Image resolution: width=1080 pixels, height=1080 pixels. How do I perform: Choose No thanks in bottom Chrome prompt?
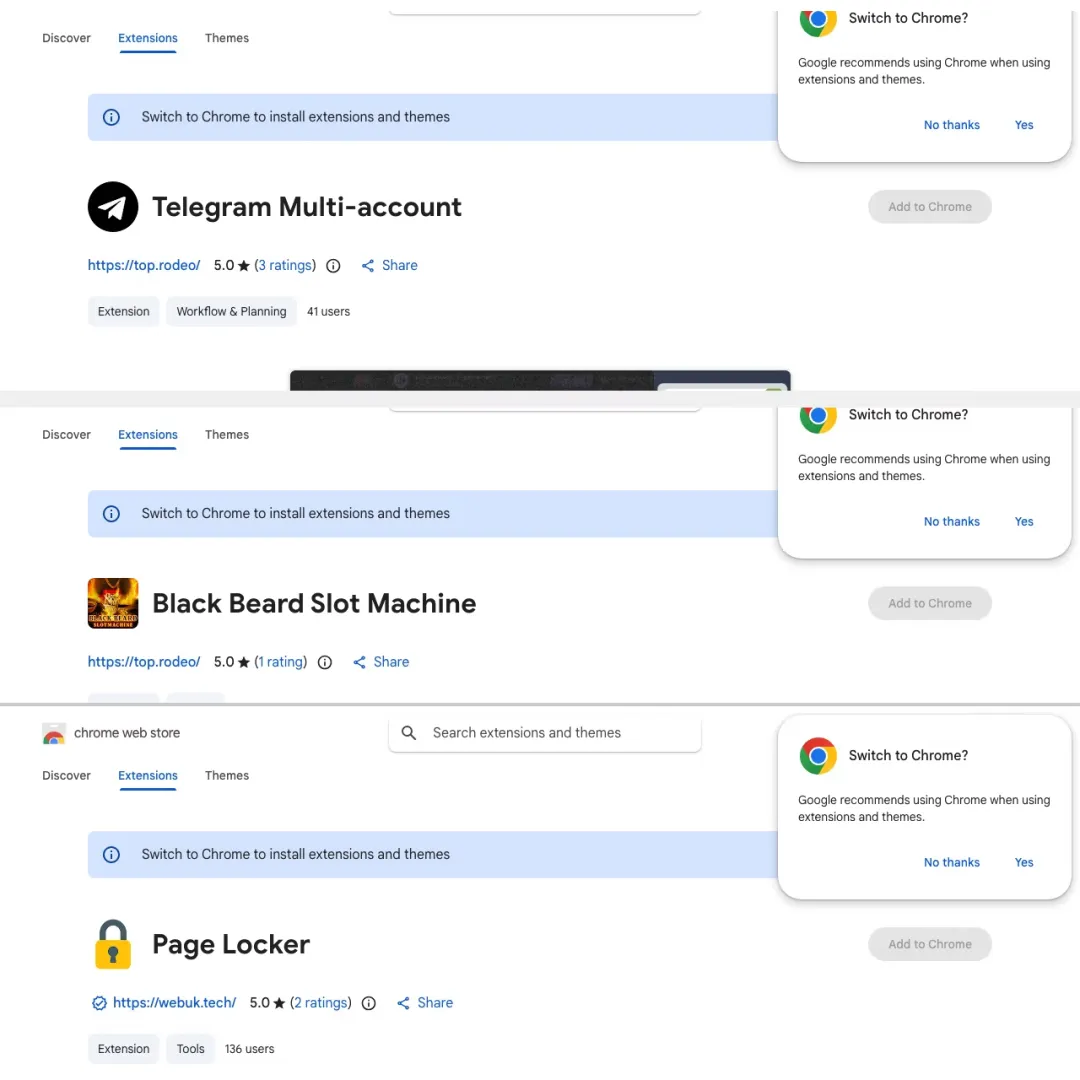click(x=951, y=862)
